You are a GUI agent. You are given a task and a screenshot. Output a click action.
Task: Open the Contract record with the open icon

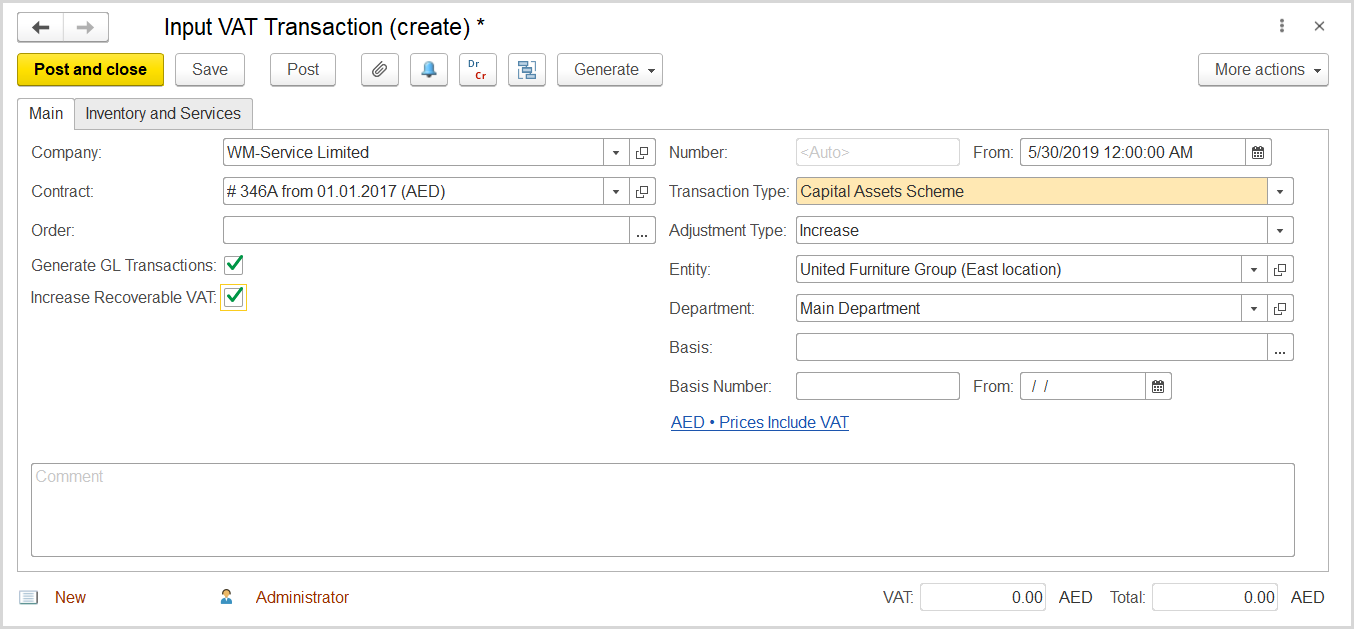pos(643,192)
